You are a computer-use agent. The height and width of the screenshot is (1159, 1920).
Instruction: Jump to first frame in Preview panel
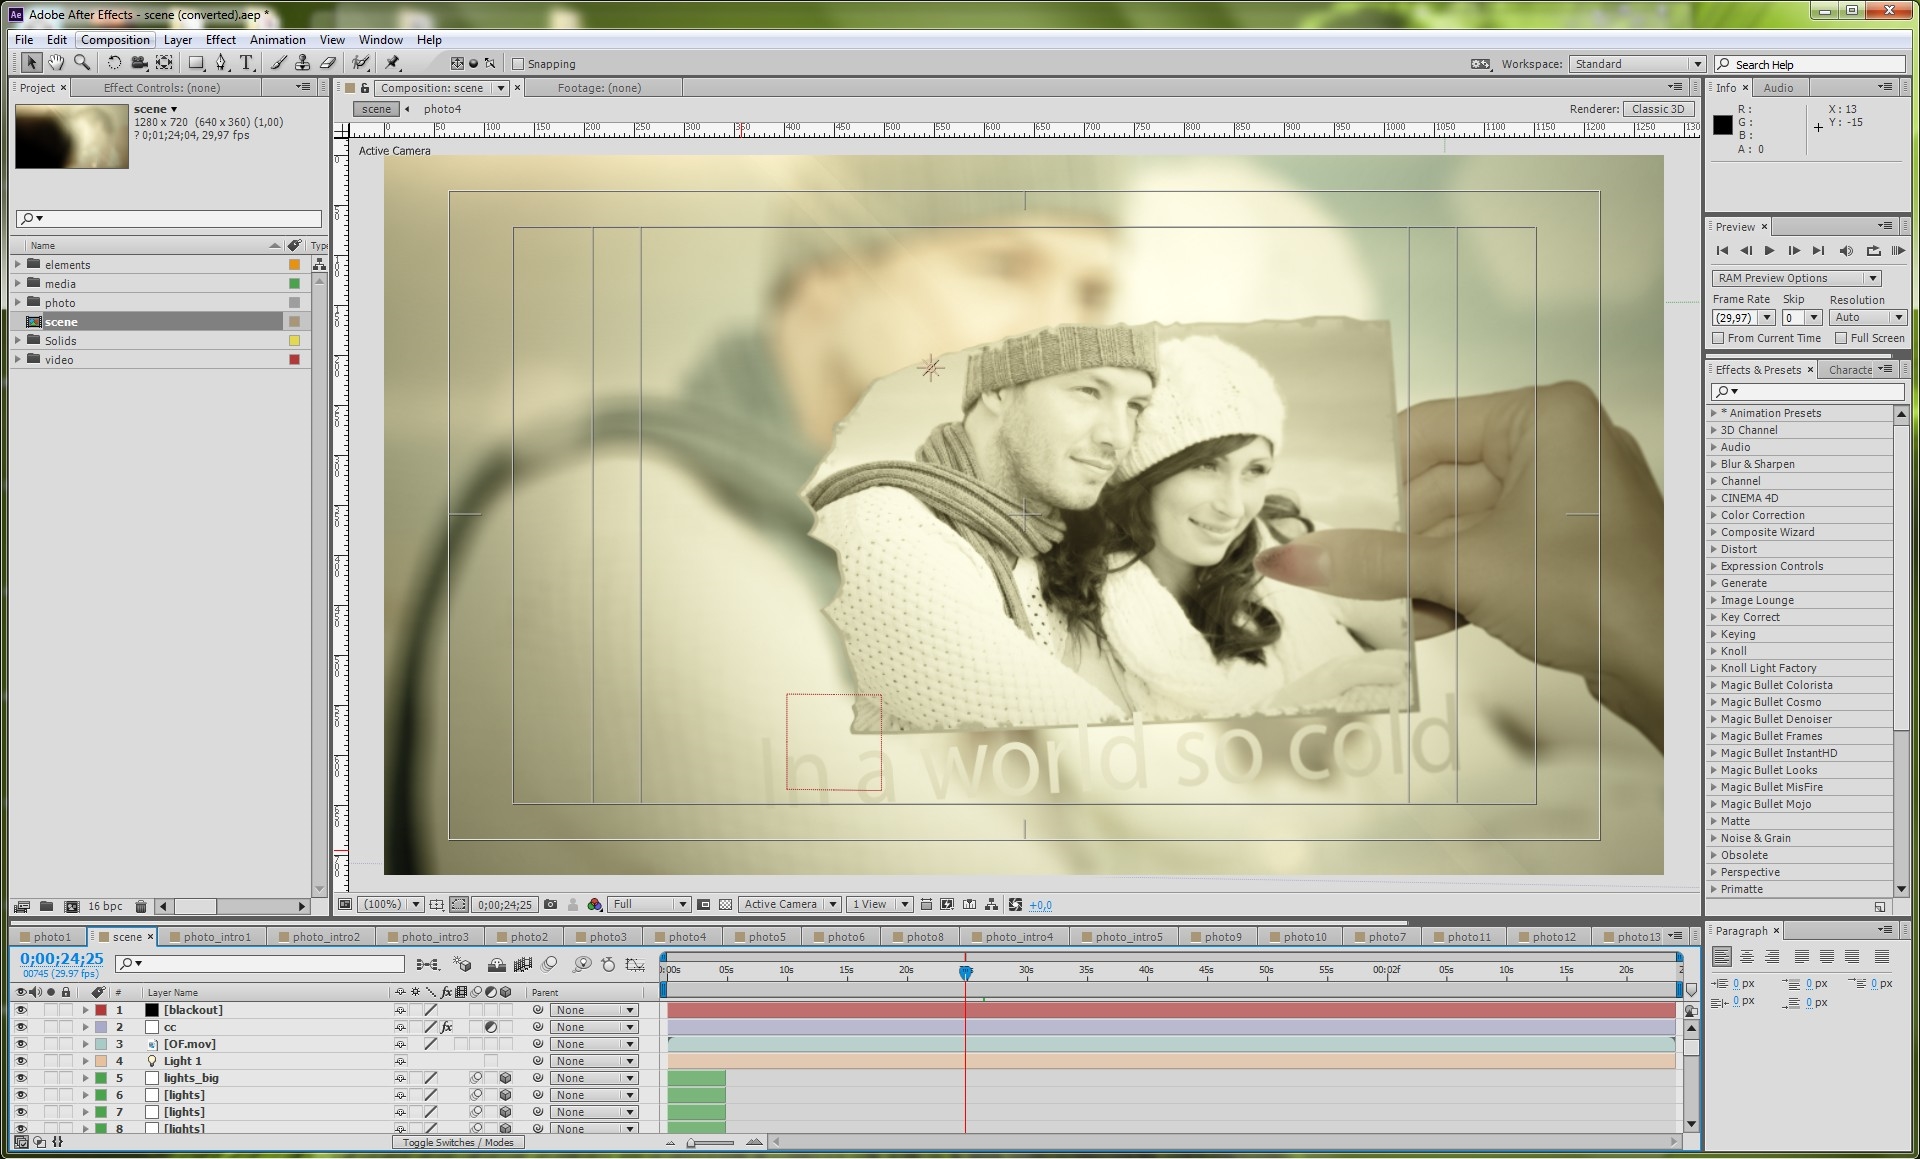pos(1722,251)
